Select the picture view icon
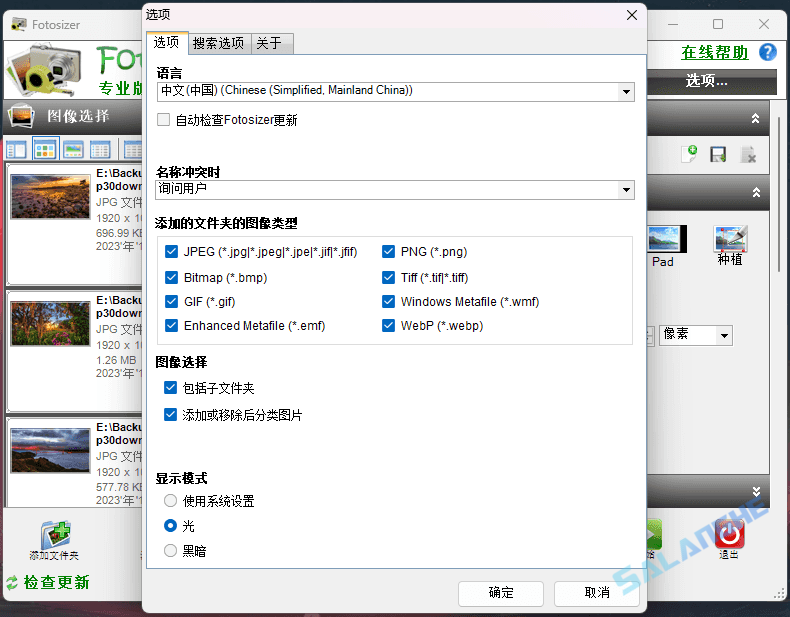This screenshot has width=790, height=617. (x=73, y=150)
